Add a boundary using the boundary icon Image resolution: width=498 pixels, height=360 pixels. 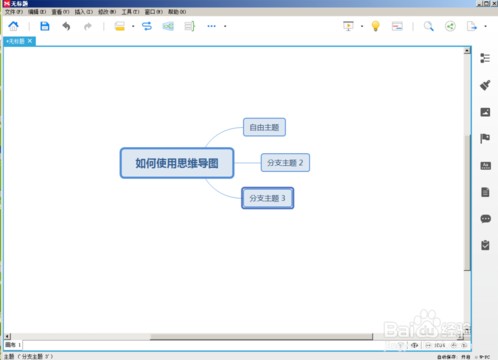(168, 26)
